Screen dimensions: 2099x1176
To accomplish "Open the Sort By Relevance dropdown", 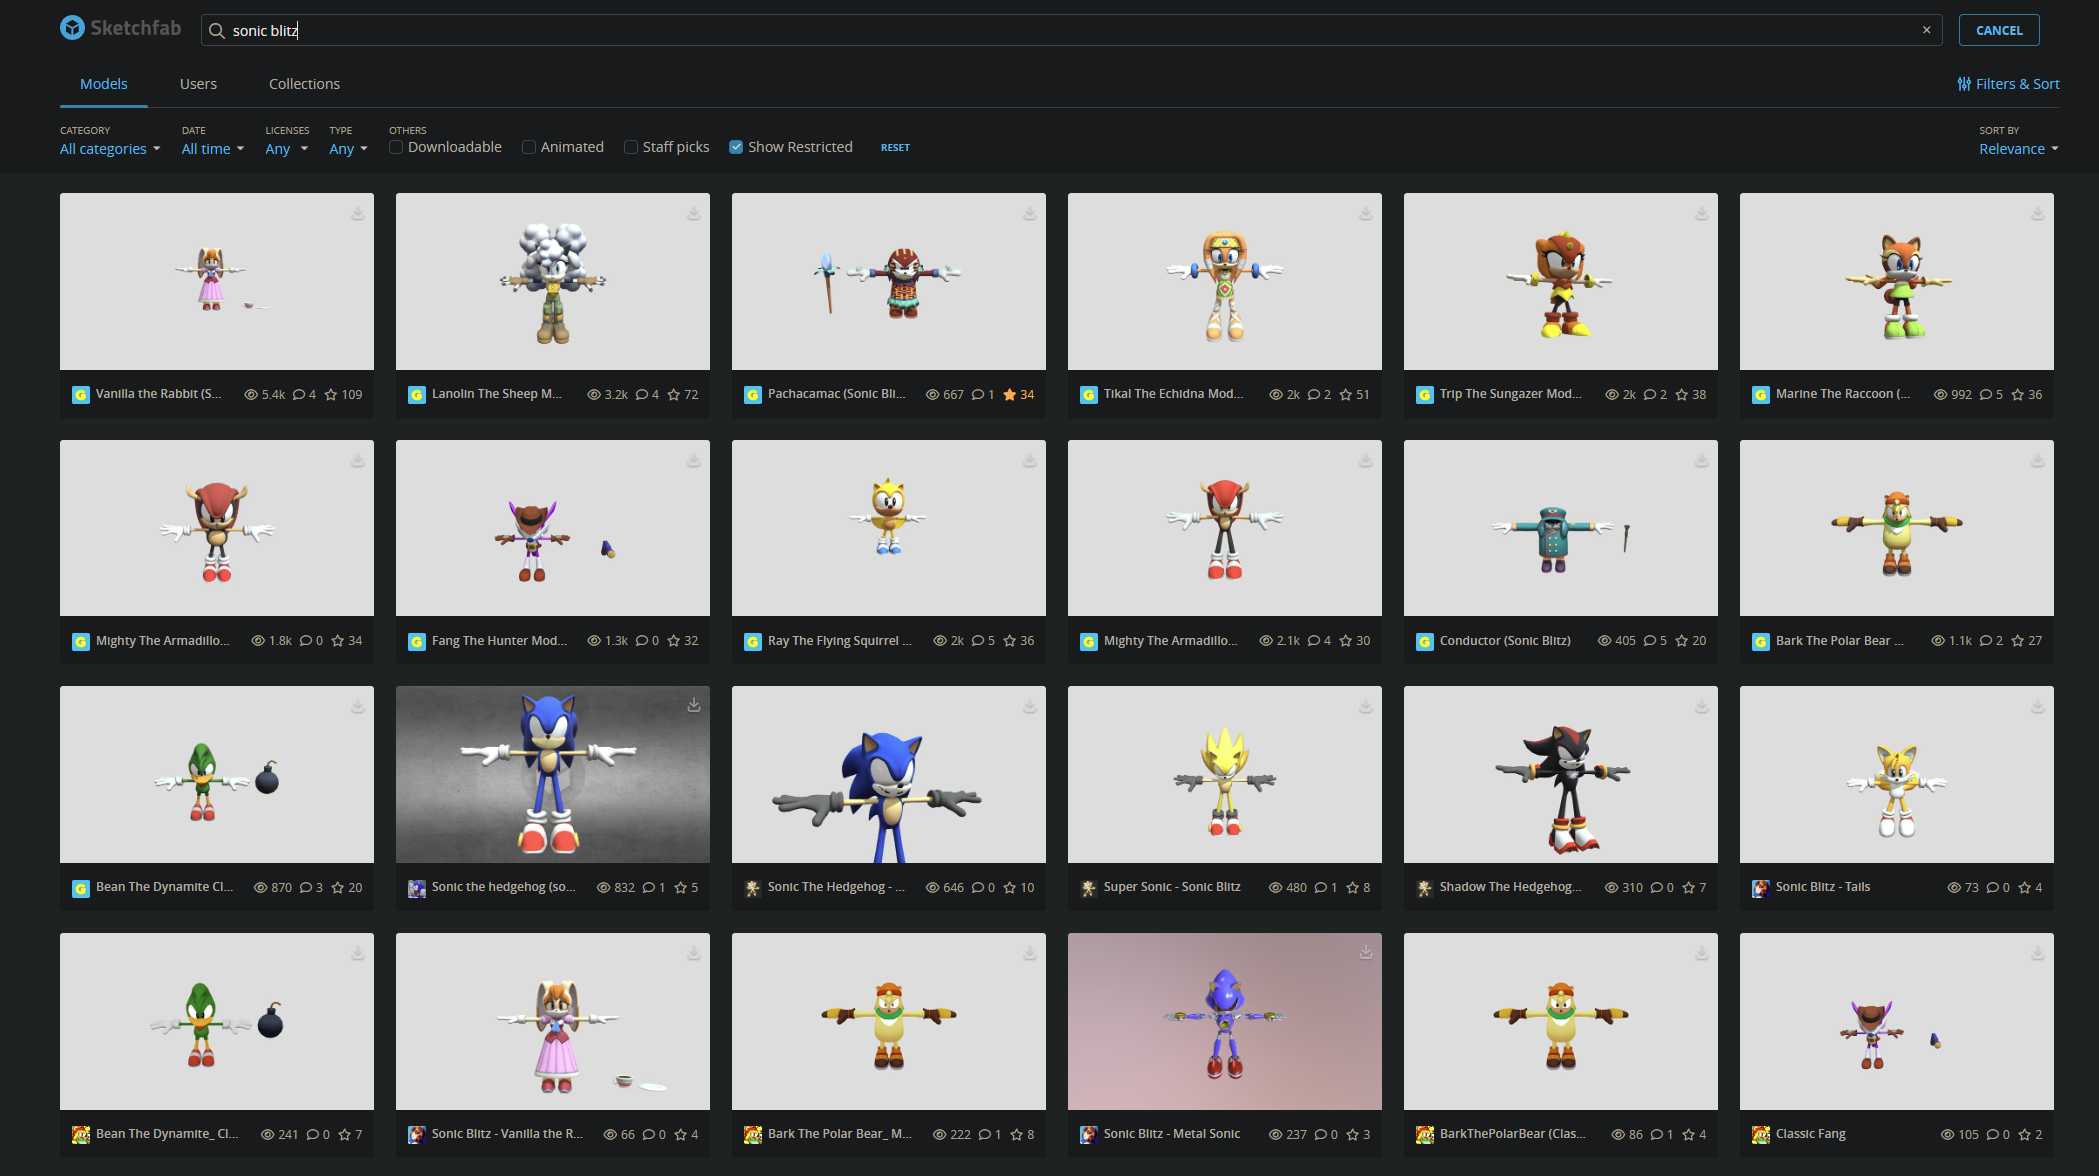I will 2019,149.
